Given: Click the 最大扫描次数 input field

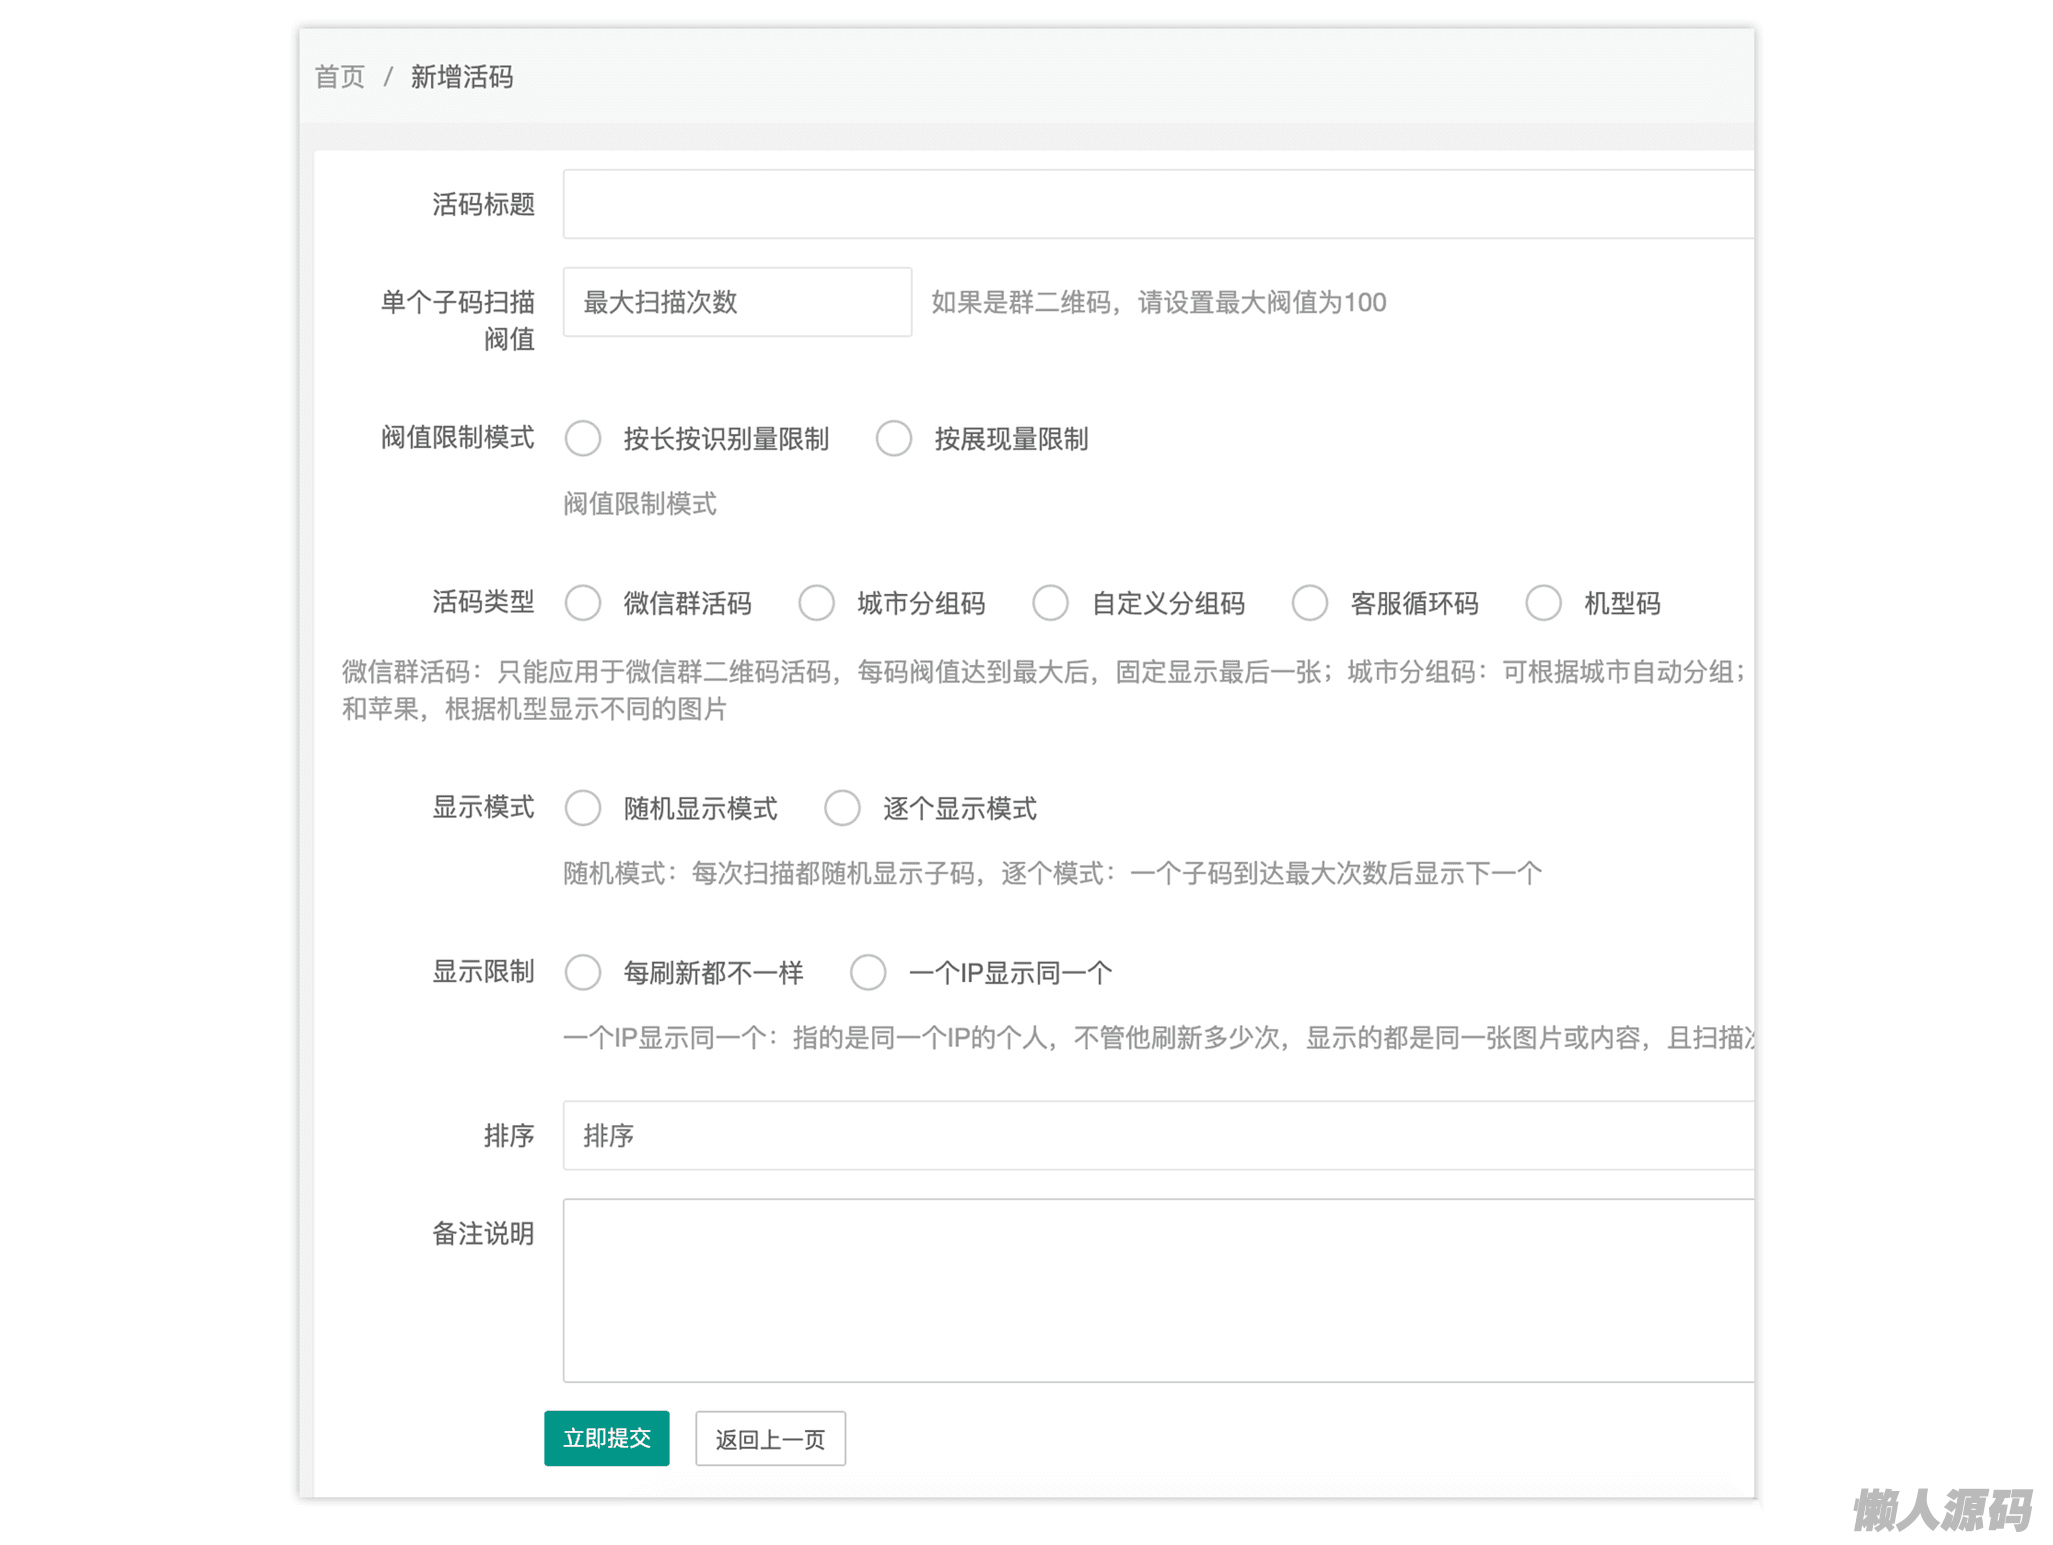Looking at the screenshot, I should [737, 302].
